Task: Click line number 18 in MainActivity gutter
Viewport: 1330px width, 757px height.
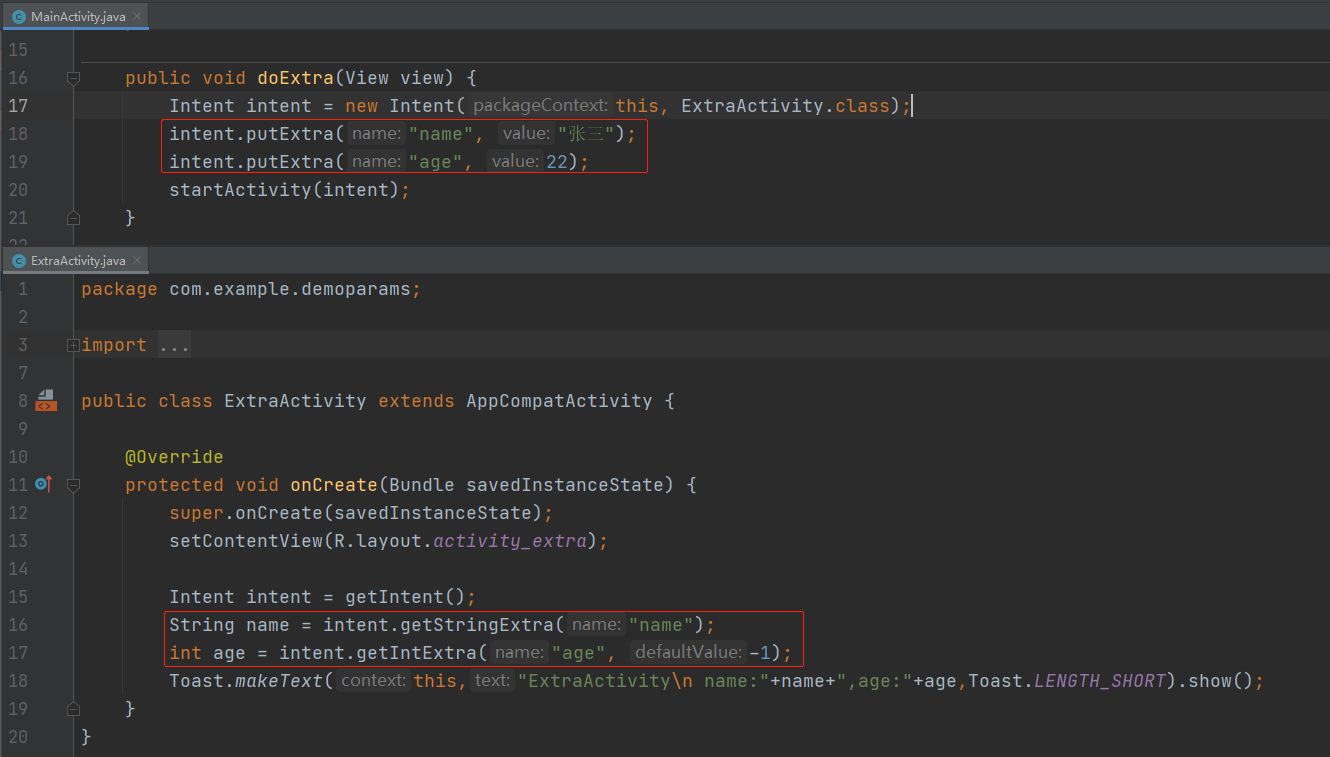Action: click(18, 134)
